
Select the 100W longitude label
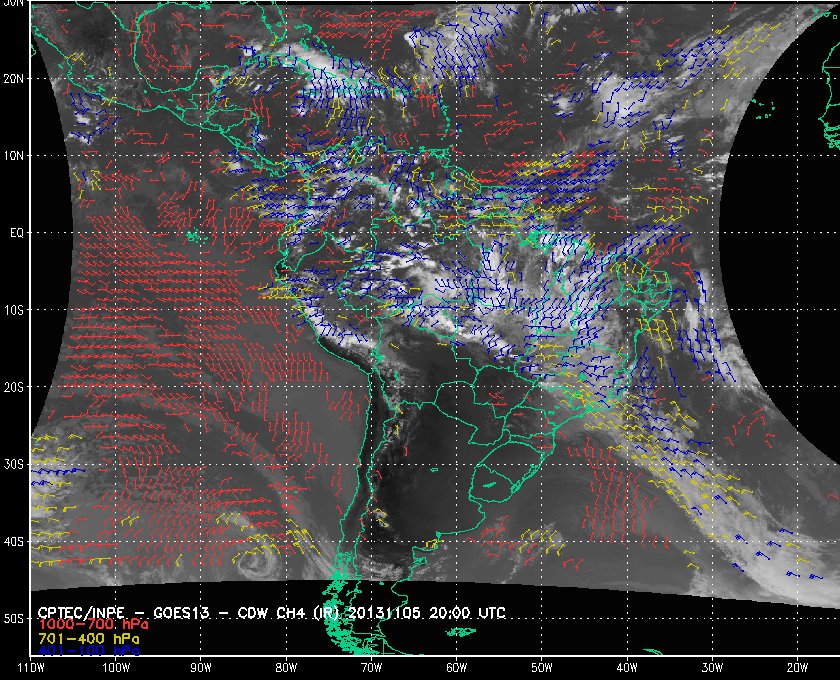click(x=116, y=667)
